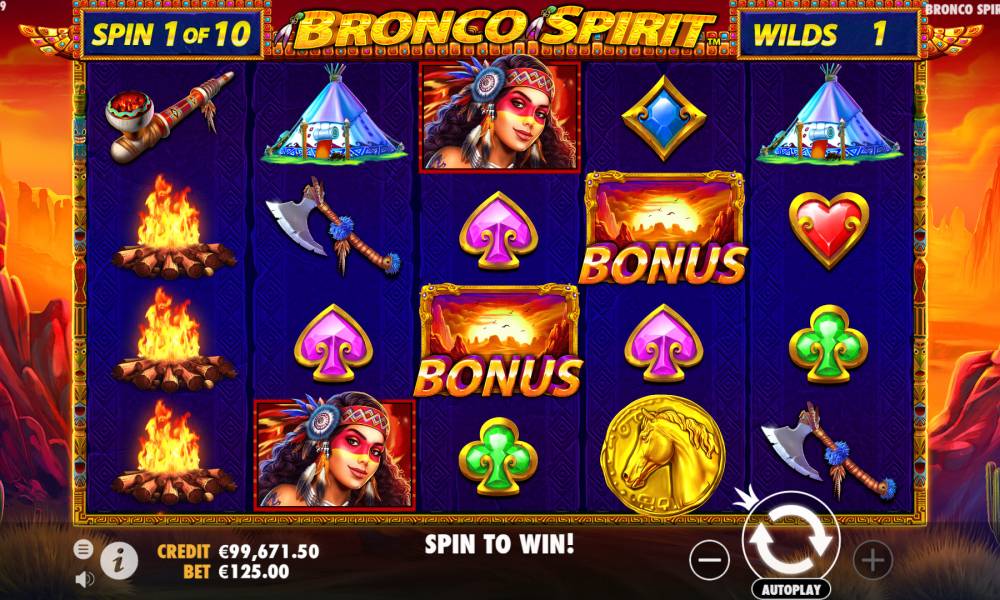Viewport: 1000px width, 600px height.
Task: Select the Bonus symbol on the middle reel
Action: coord(499,340)
